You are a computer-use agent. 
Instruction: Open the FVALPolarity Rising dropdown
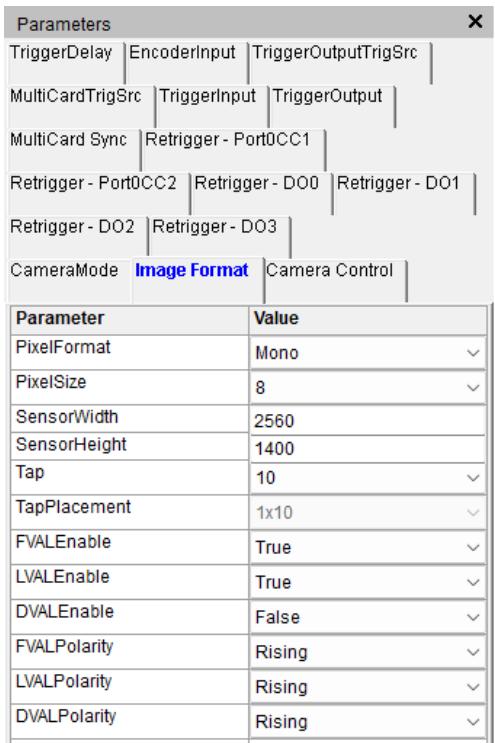[368, 652]
